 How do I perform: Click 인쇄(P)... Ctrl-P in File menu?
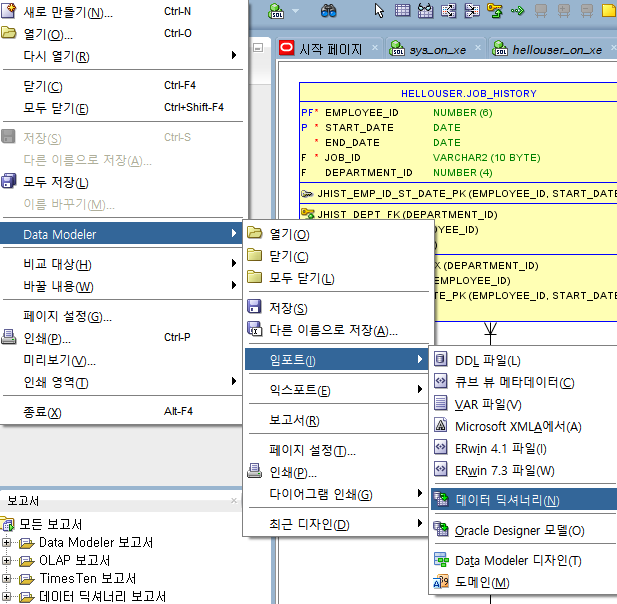122,338
